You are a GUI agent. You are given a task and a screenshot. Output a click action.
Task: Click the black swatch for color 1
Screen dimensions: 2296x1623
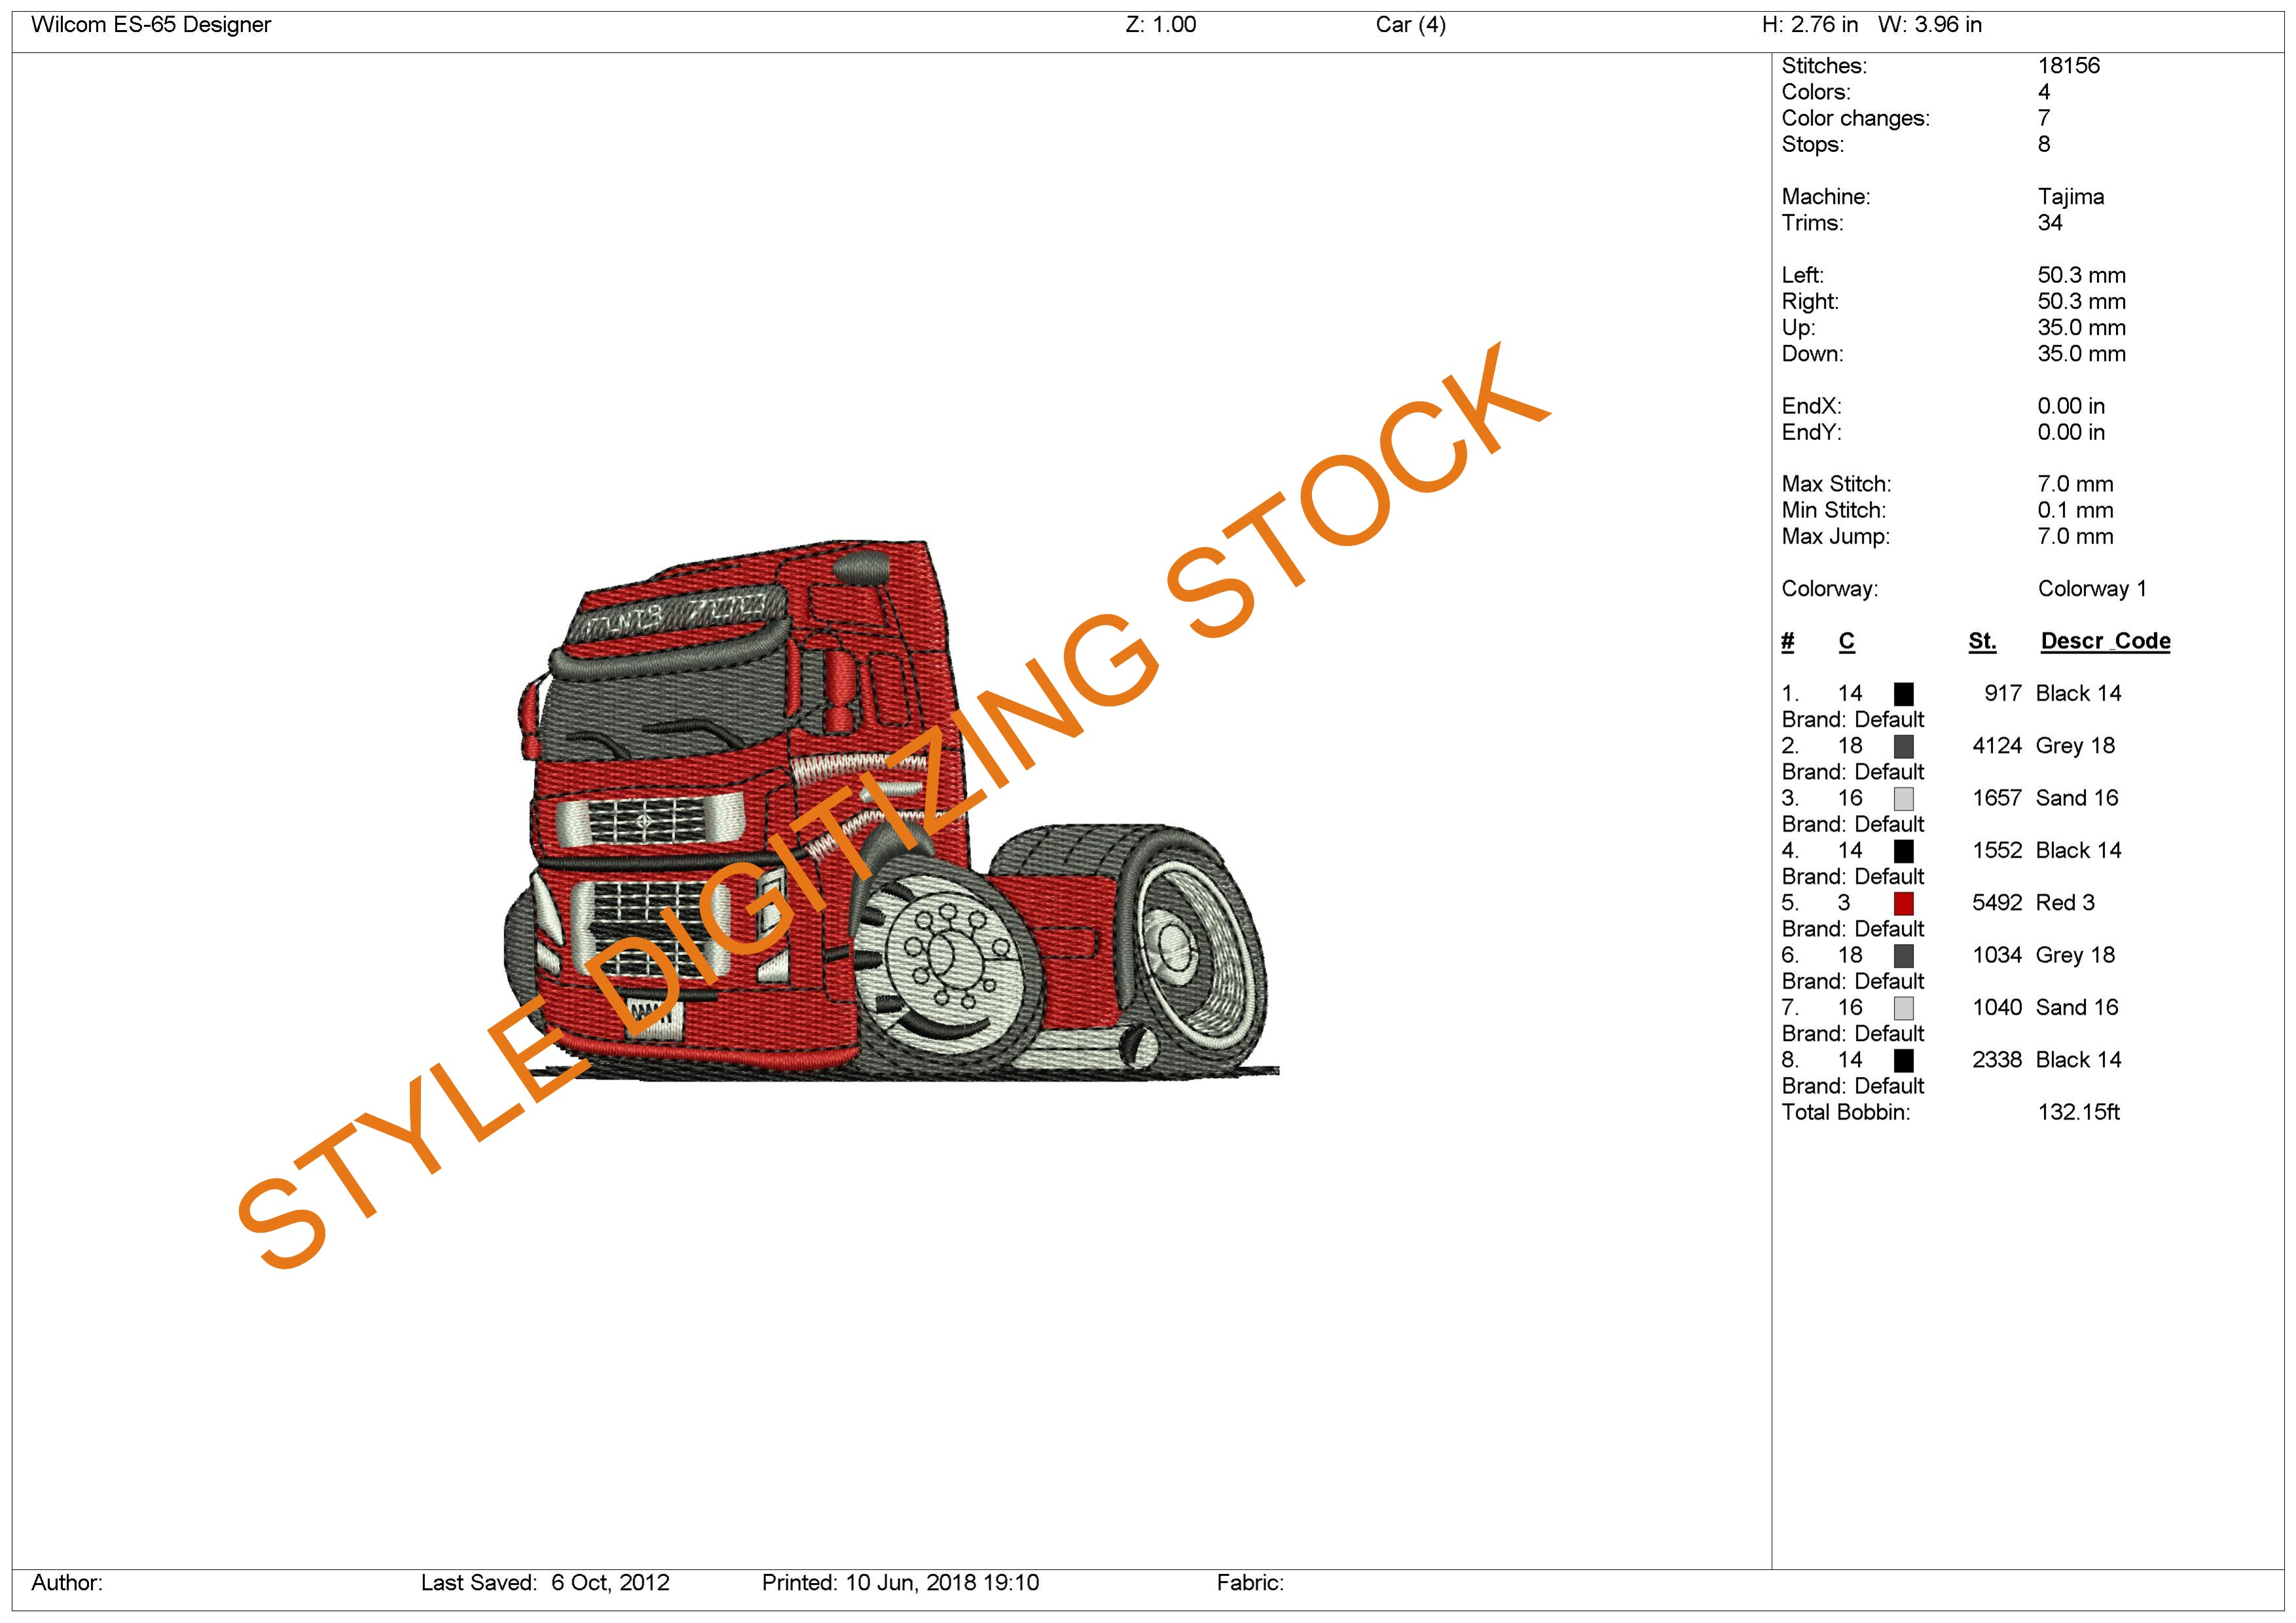(x=1903, y=694)
